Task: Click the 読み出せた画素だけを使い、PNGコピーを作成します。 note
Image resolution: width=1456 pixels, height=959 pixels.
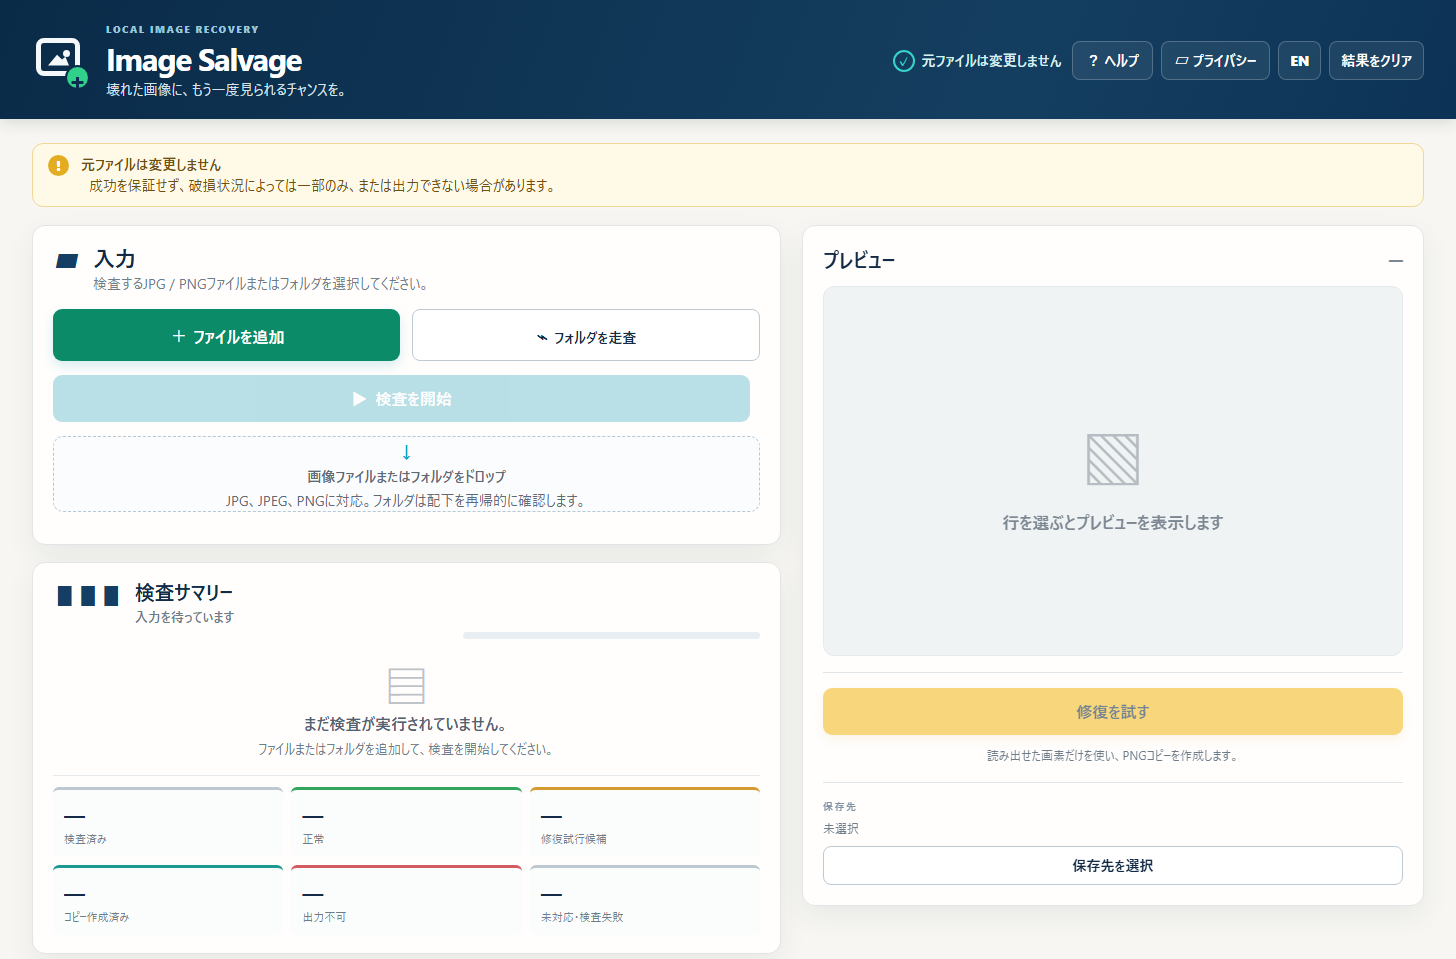Action: [x=1113, y=756]
